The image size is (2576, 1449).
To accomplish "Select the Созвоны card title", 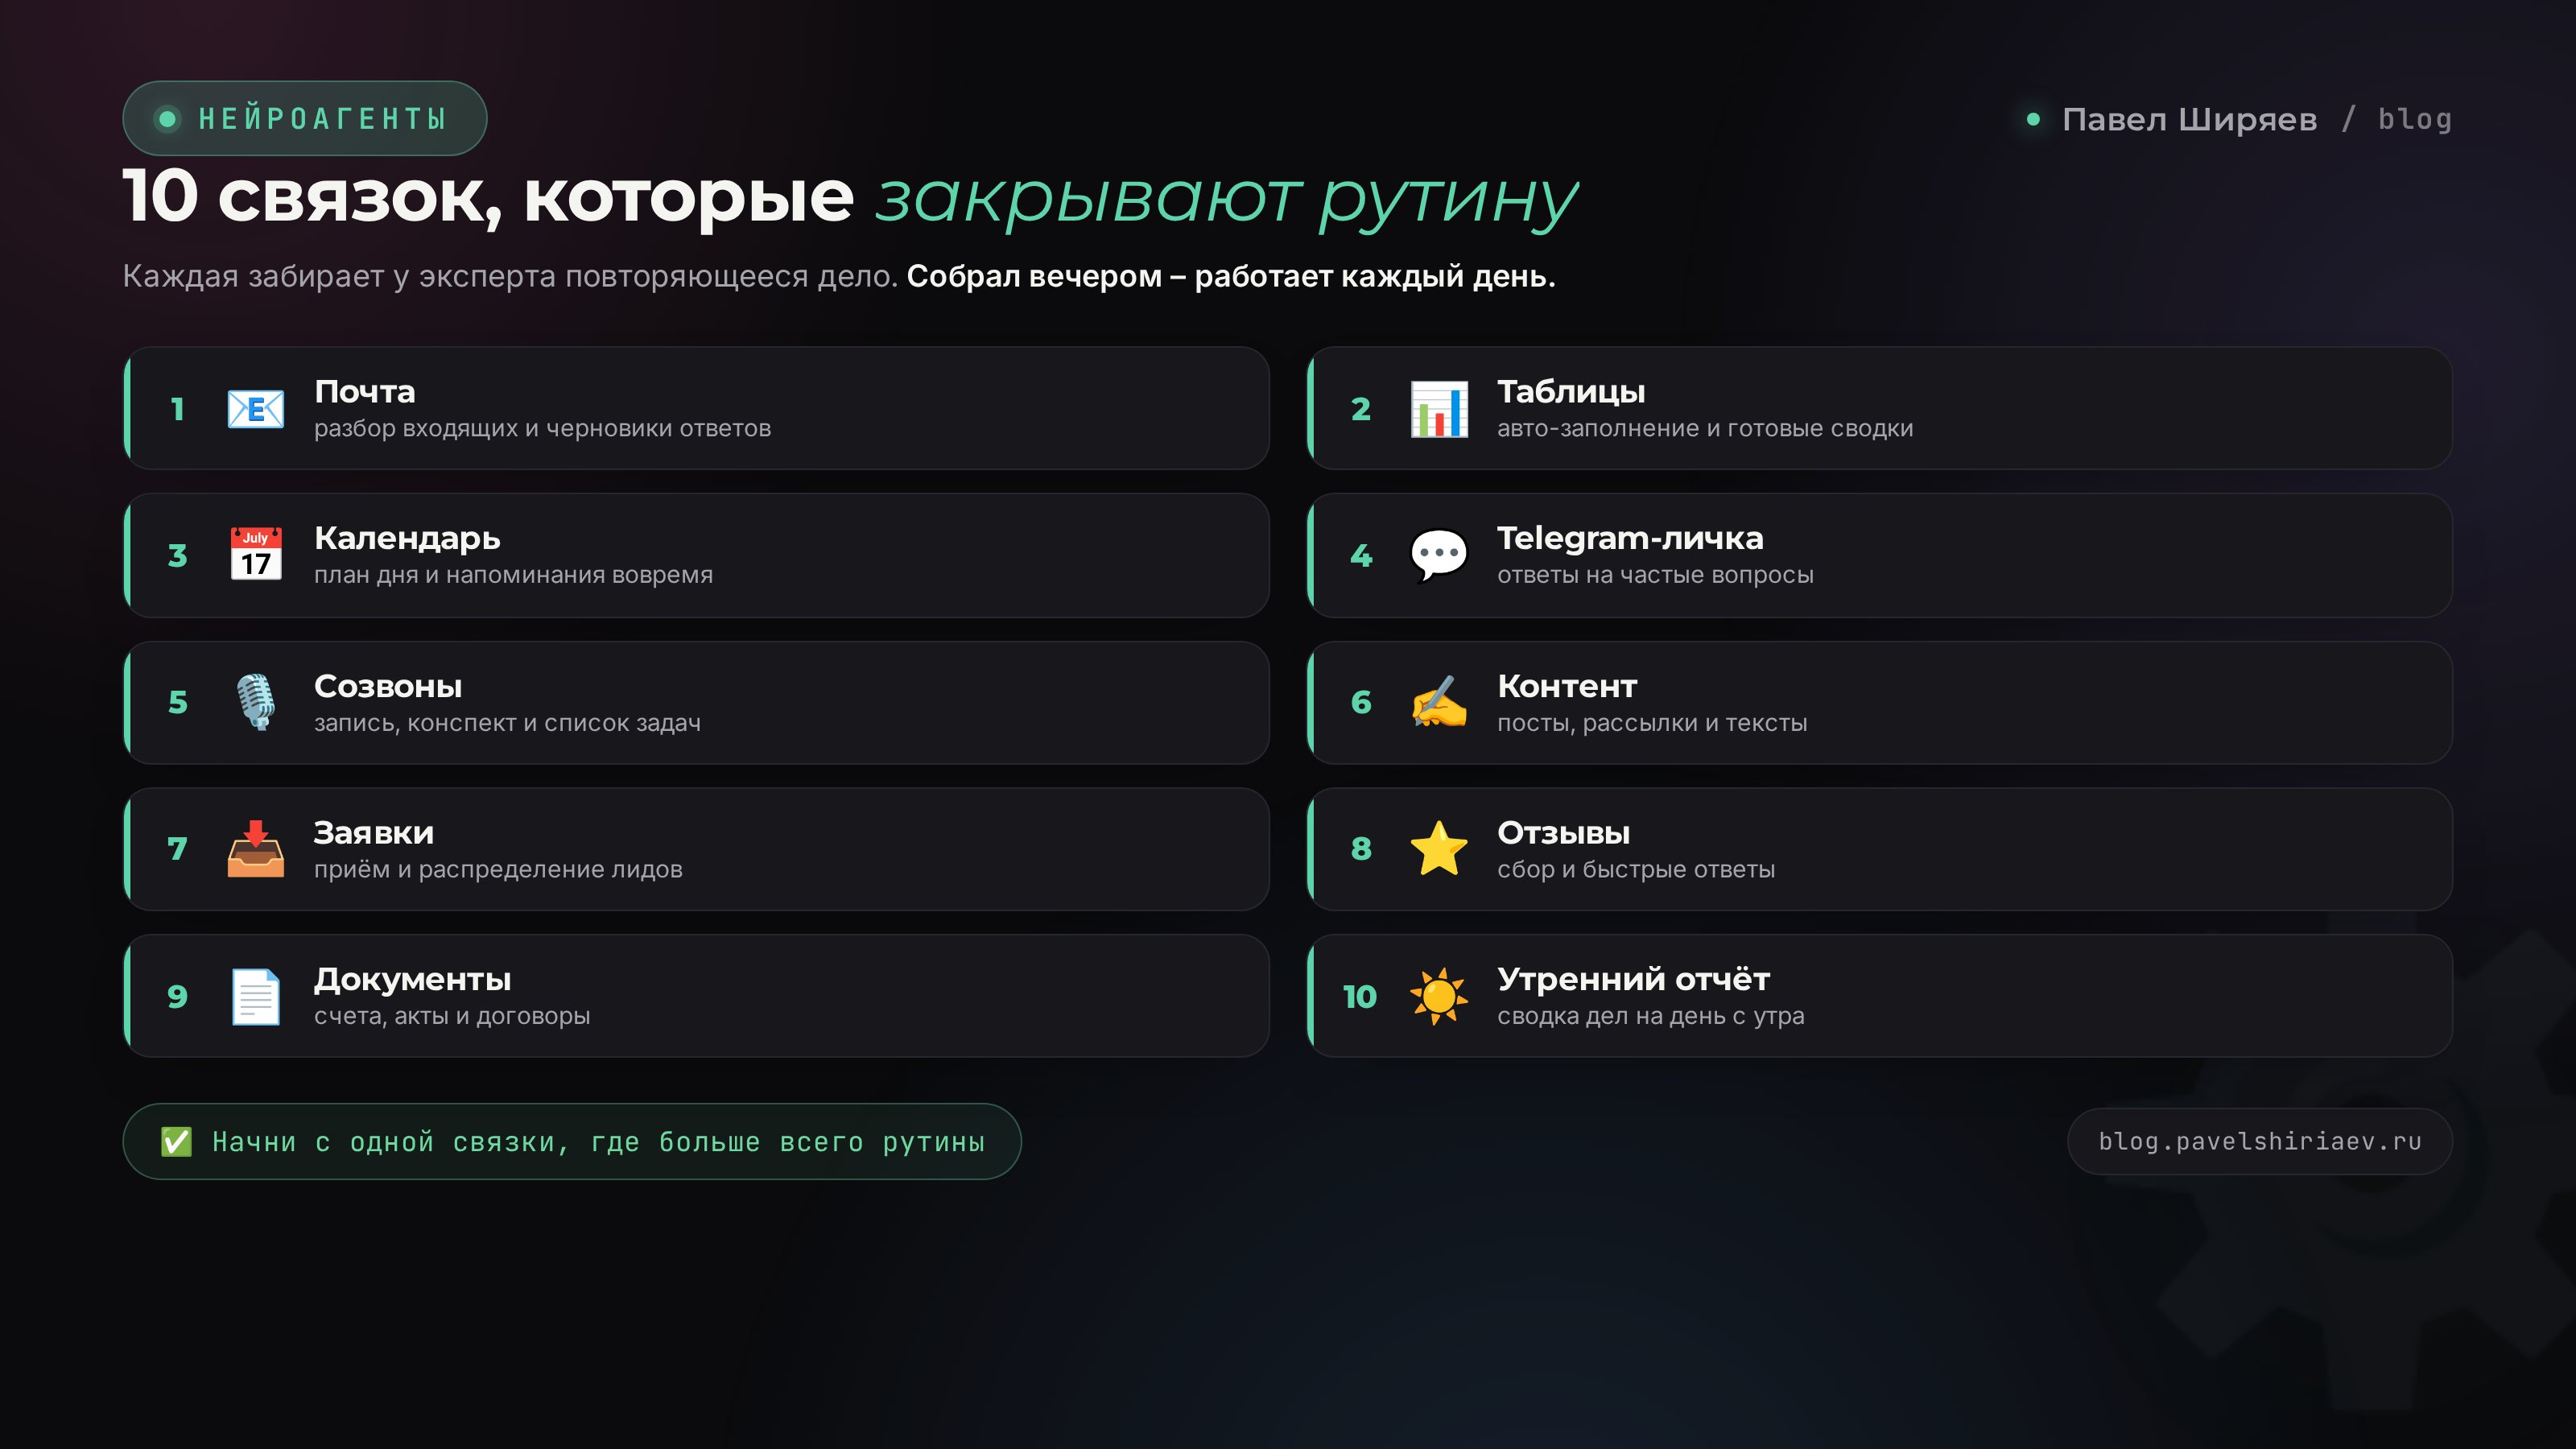I will 388,686.
